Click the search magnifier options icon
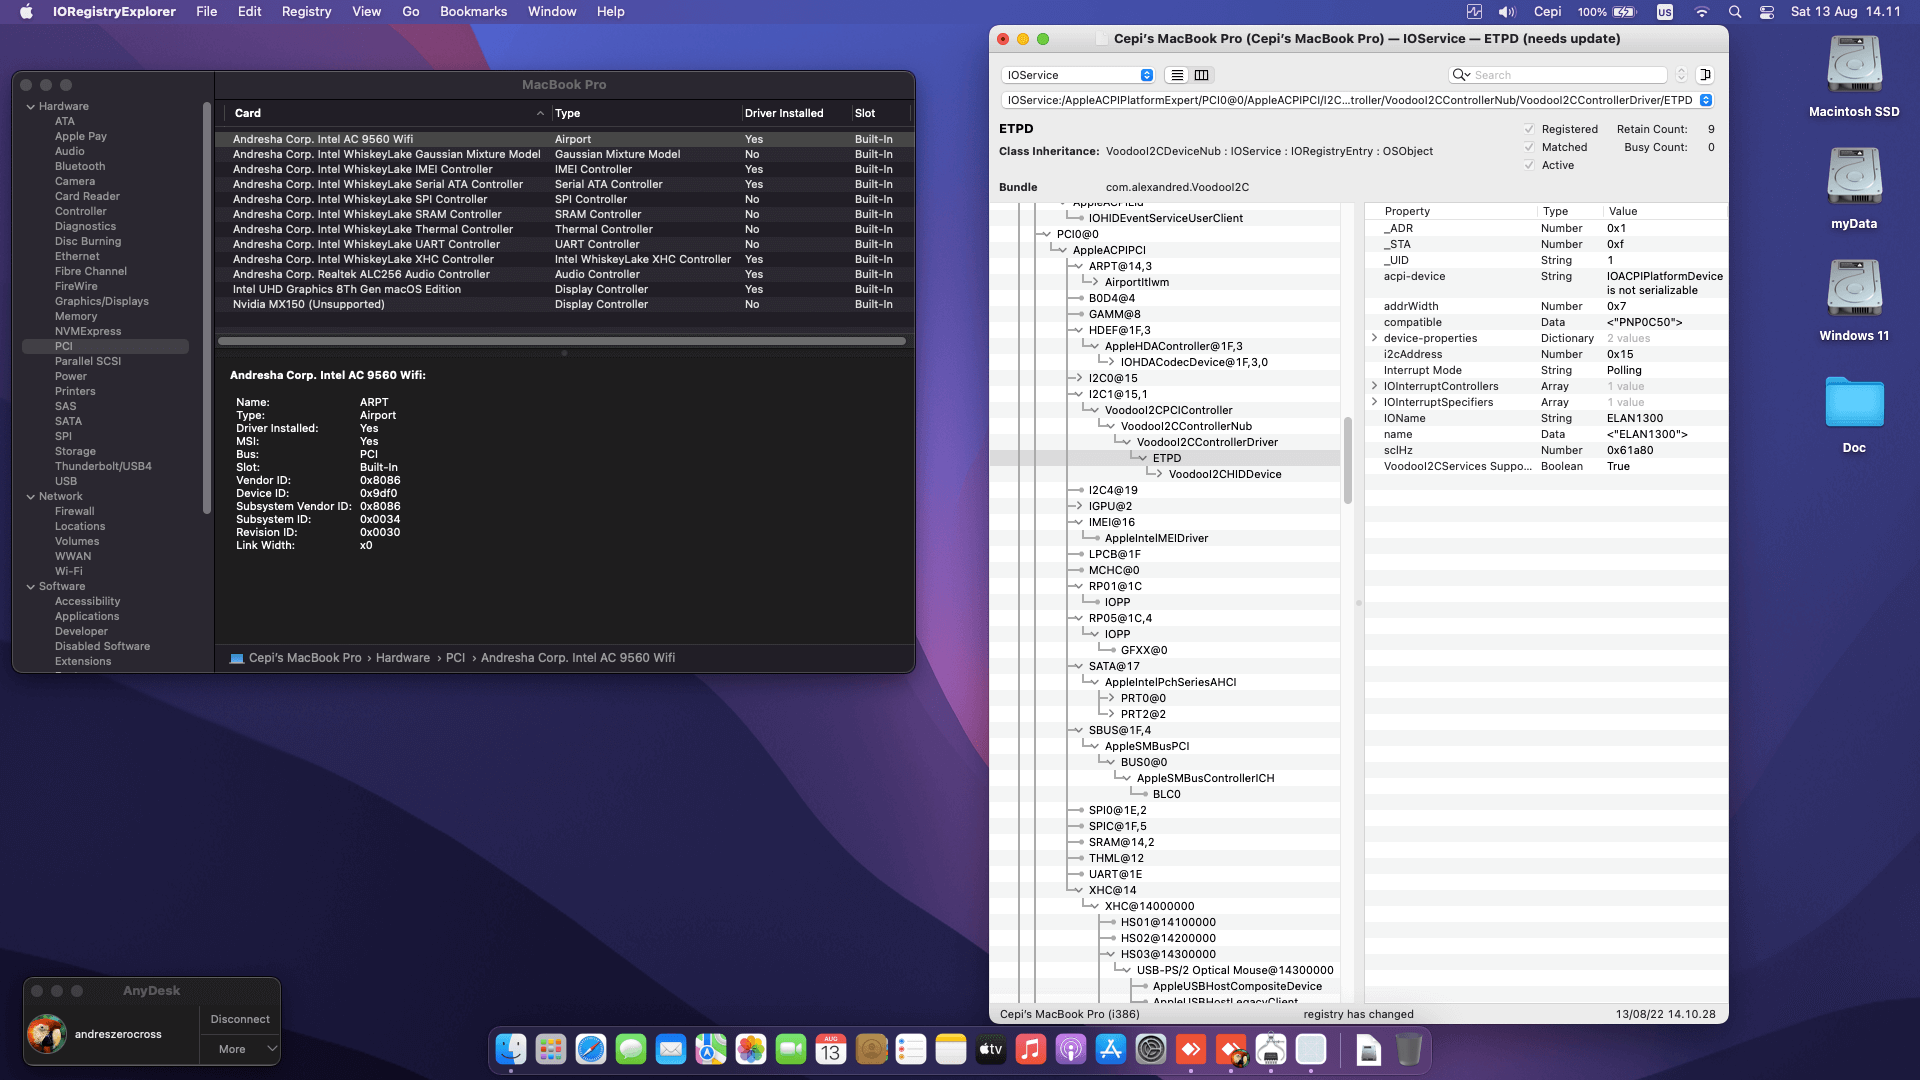 coord(1461,75)
